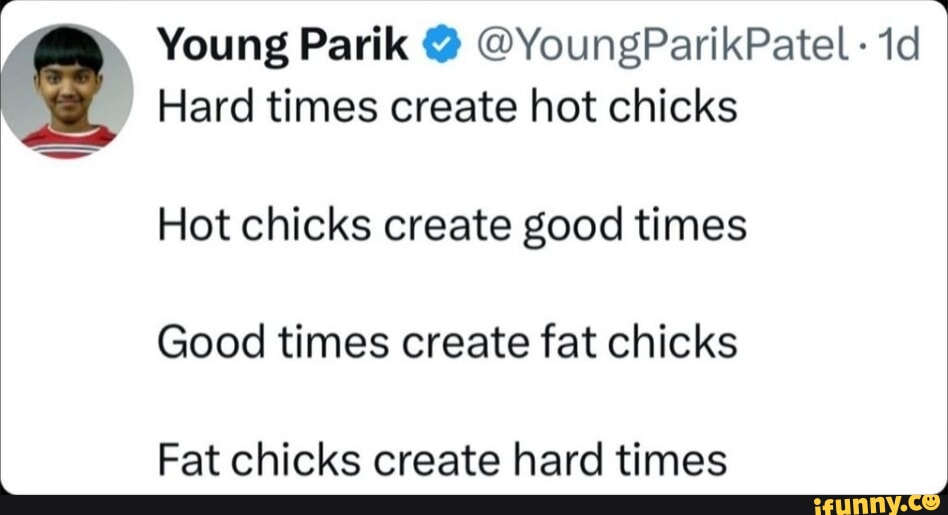Select the line "Good times create fat chicks"

[x=446, y=342]
